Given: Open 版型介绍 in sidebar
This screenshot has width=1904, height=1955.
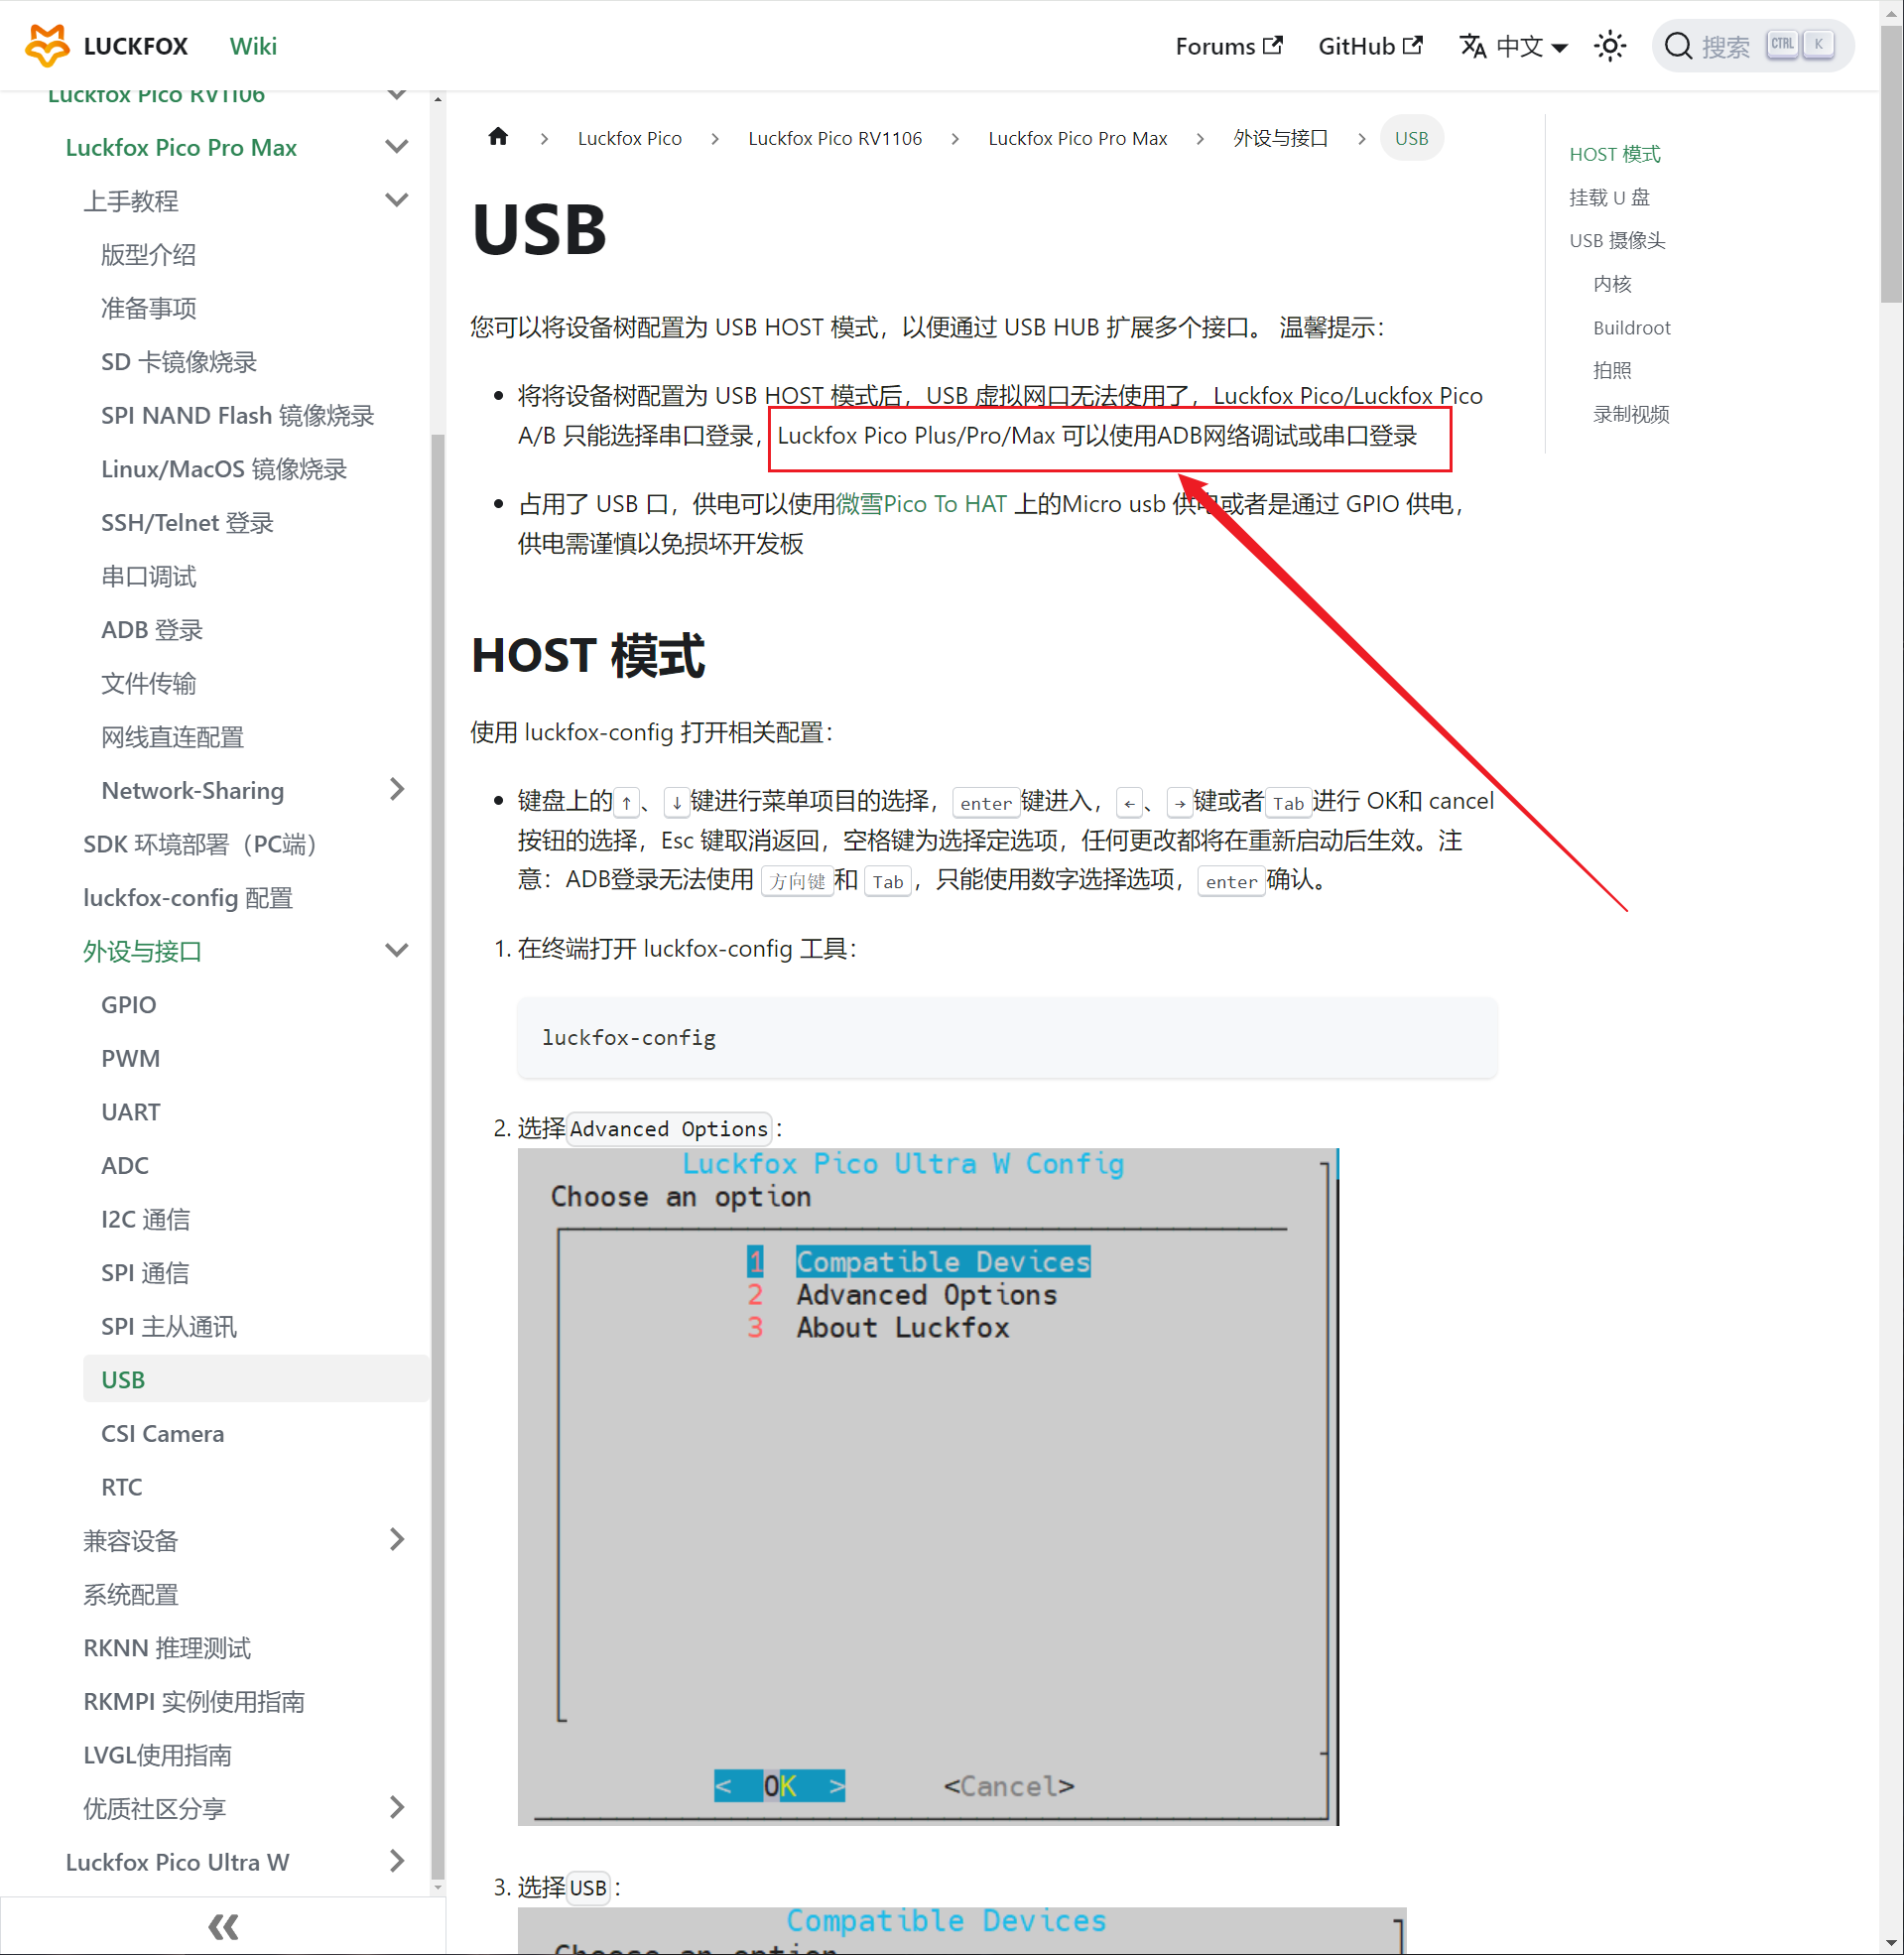Looking at the screenshot, I should coord(149,254).
